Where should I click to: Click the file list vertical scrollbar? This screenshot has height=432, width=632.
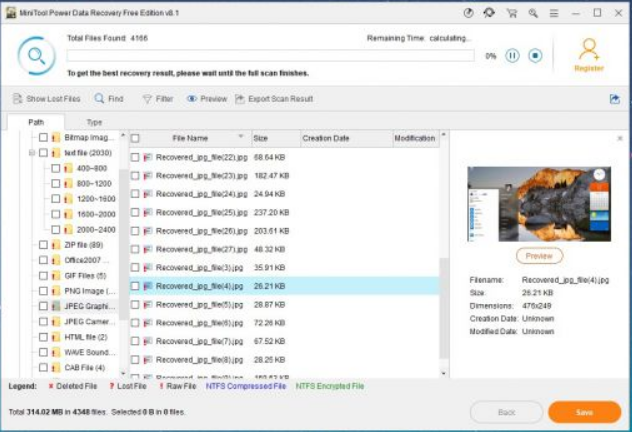(x=444, y=308)
